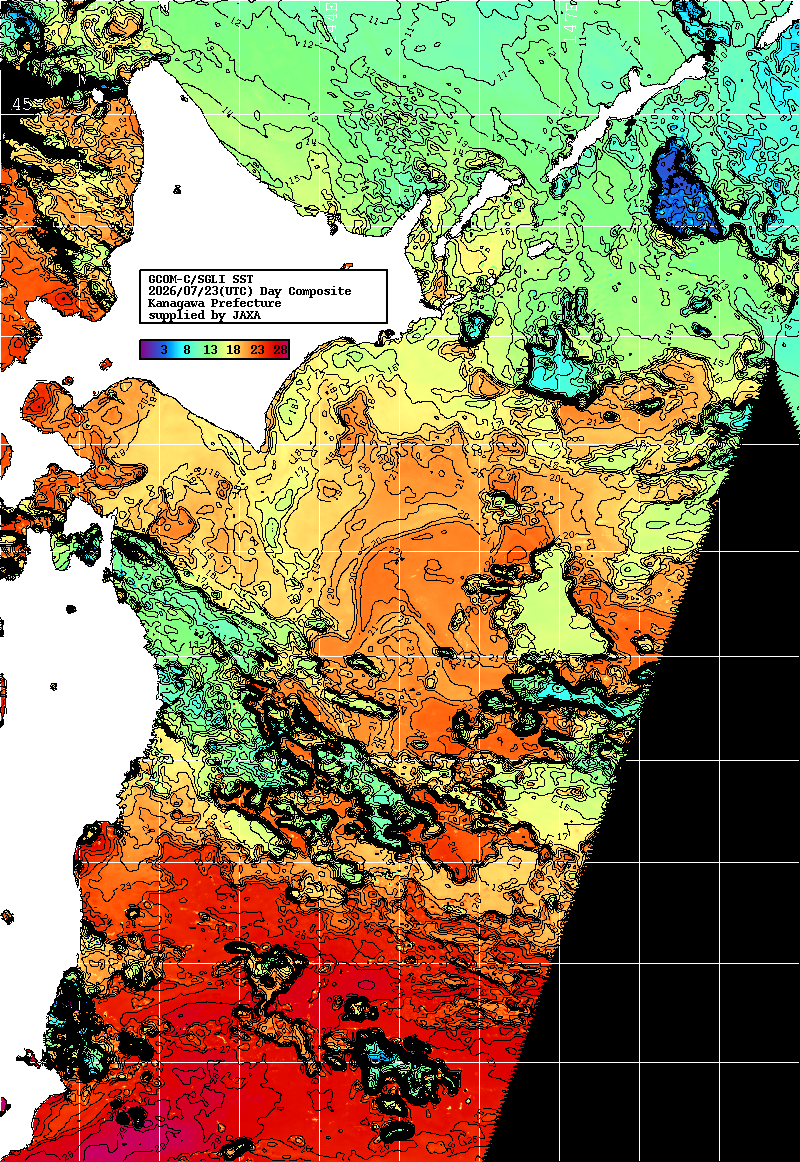Click the GCOM-C/SGLI SST title text
The width and height of the screenshot is (800, 1162).
click(201, 279)
